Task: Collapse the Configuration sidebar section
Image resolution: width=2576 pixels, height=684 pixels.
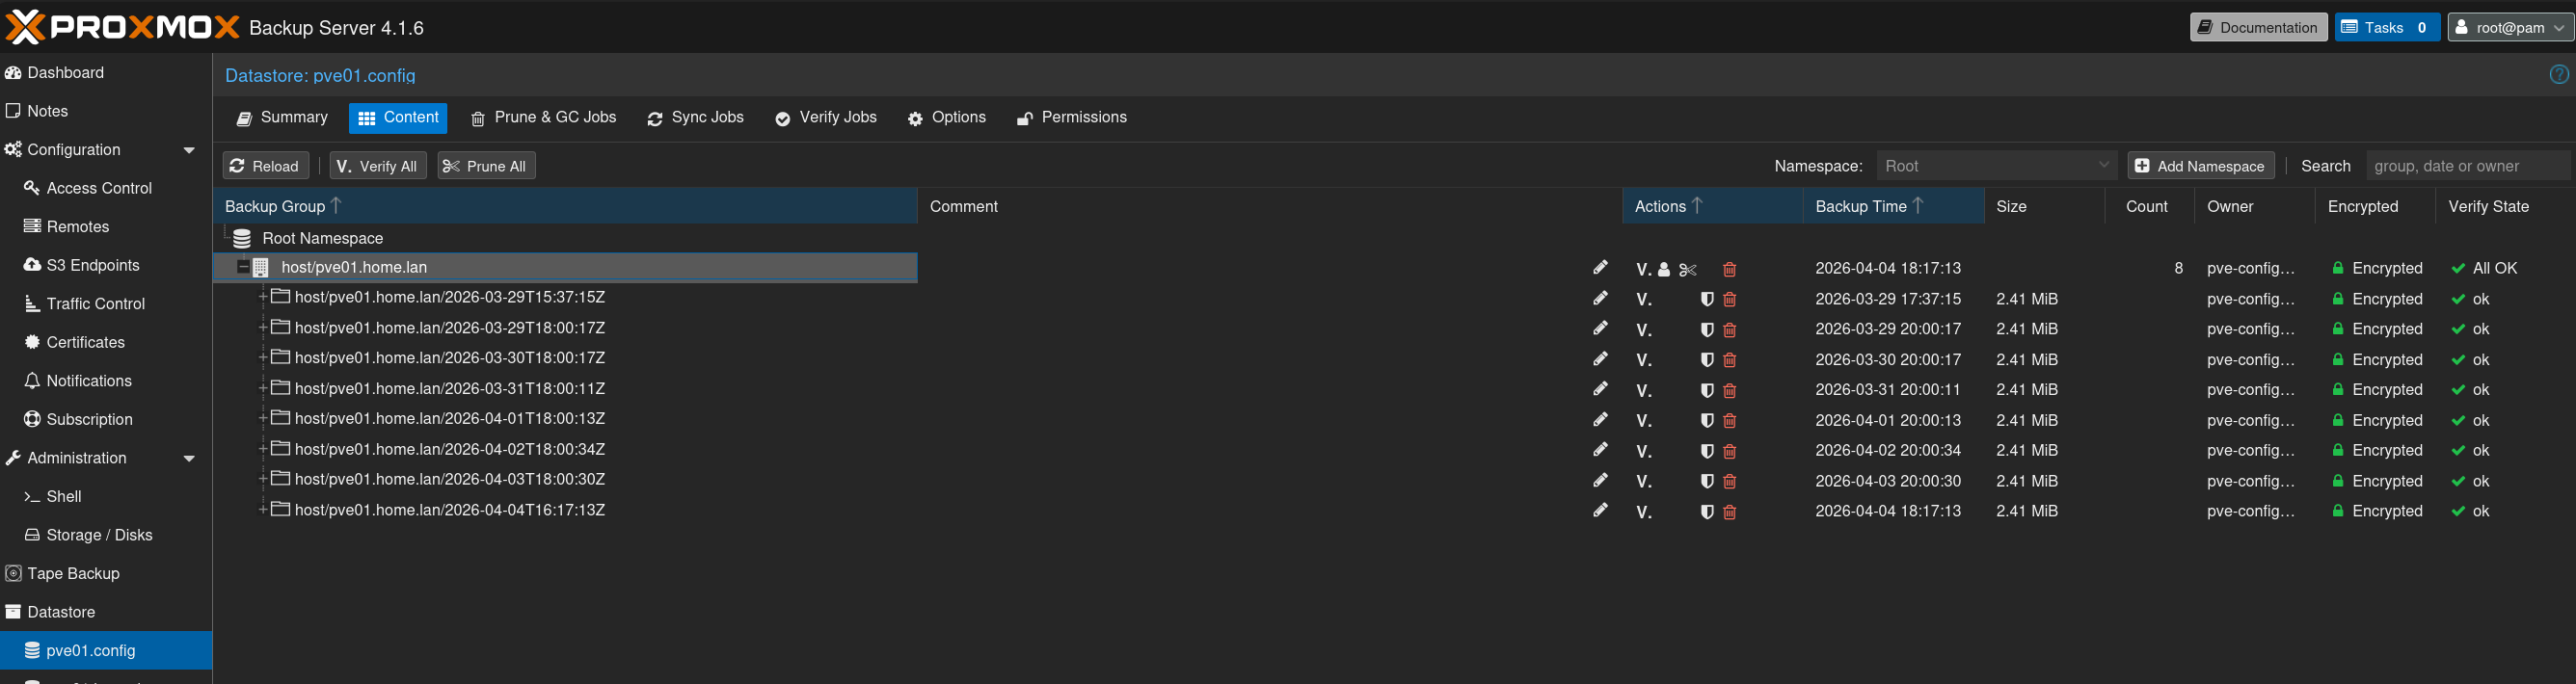Action: tap(189, 150)
